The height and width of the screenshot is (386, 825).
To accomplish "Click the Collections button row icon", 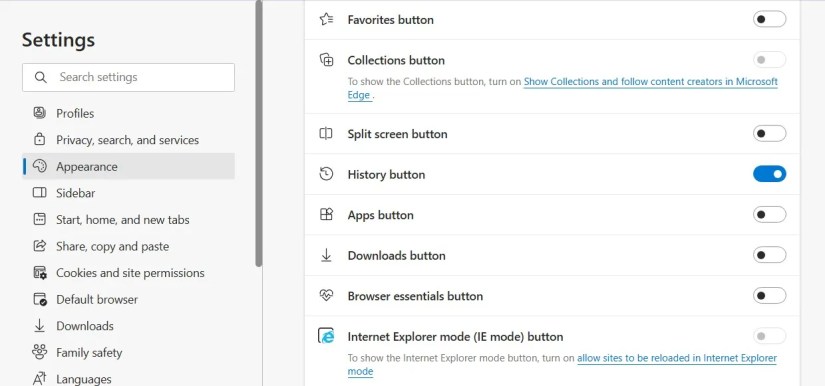I will pyautogui.click(x=327, y=60).
